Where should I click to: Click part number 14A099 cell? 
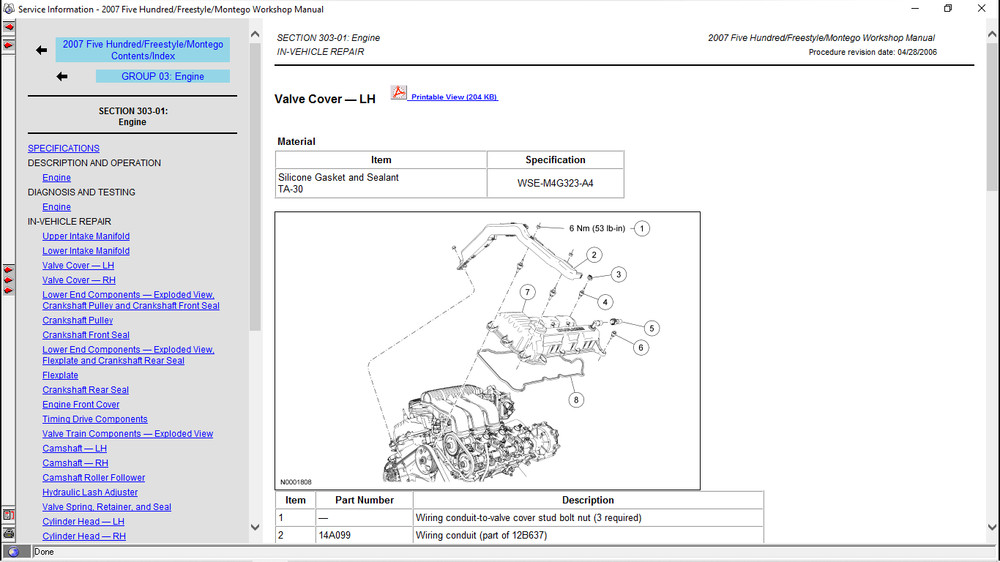click(364, 535)
